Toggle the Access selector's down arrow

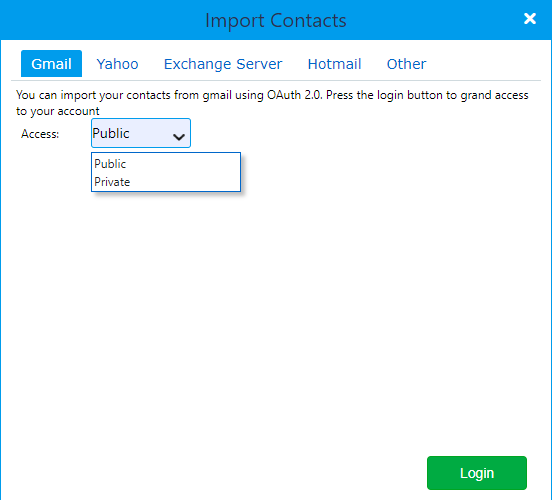click(179, 137)
